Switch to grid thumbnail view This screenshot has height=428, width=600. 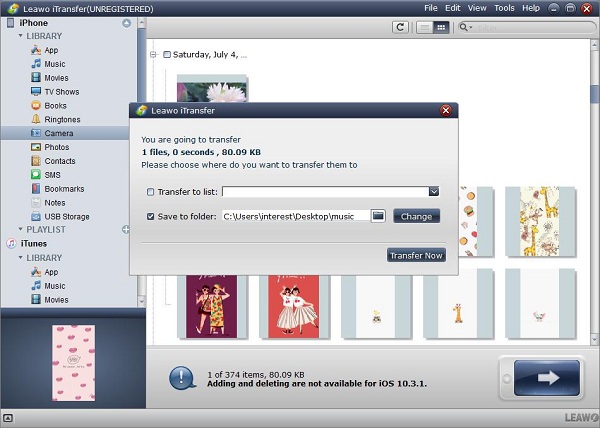(x=440, y=27)
